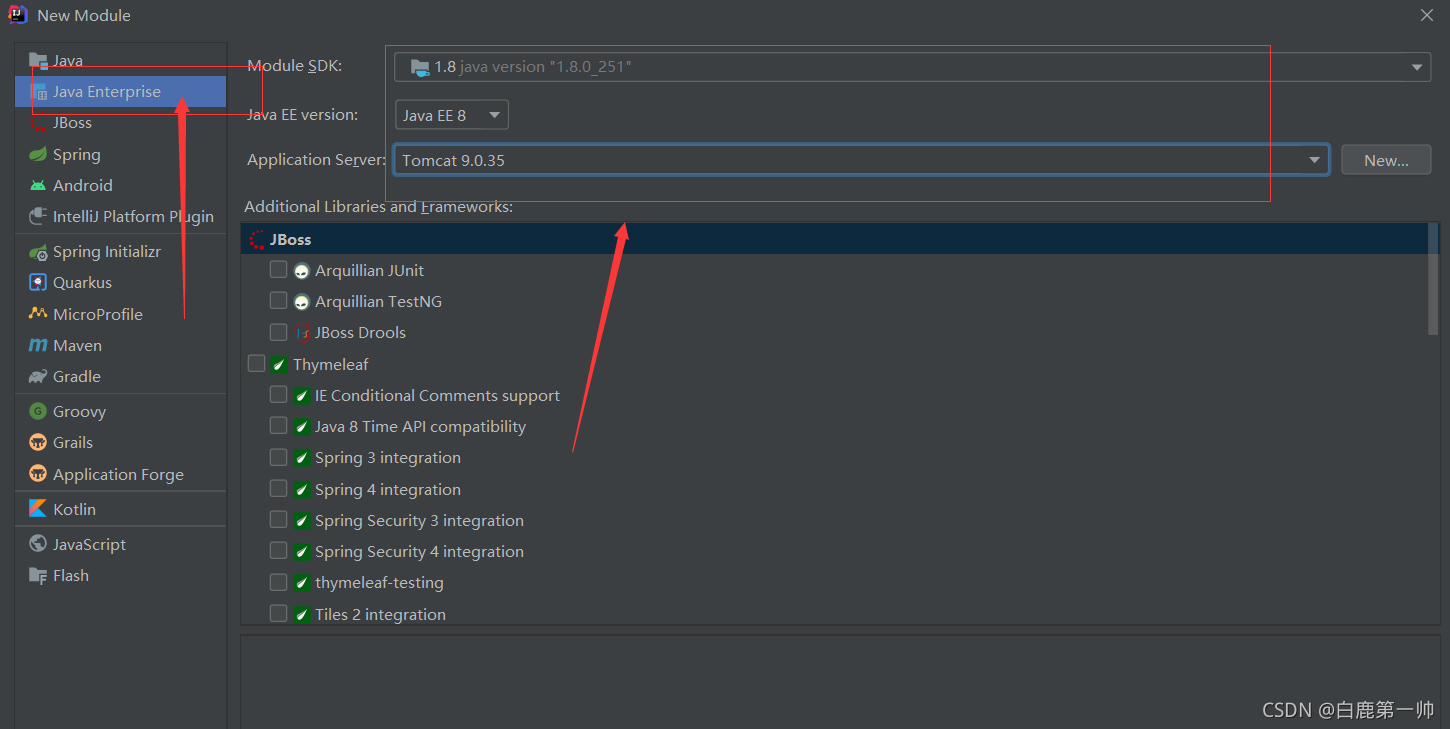Viewport: 1450px width, 729px height.
Task: Check IE Conditional Comments support
Action: (x=279, y=395)
